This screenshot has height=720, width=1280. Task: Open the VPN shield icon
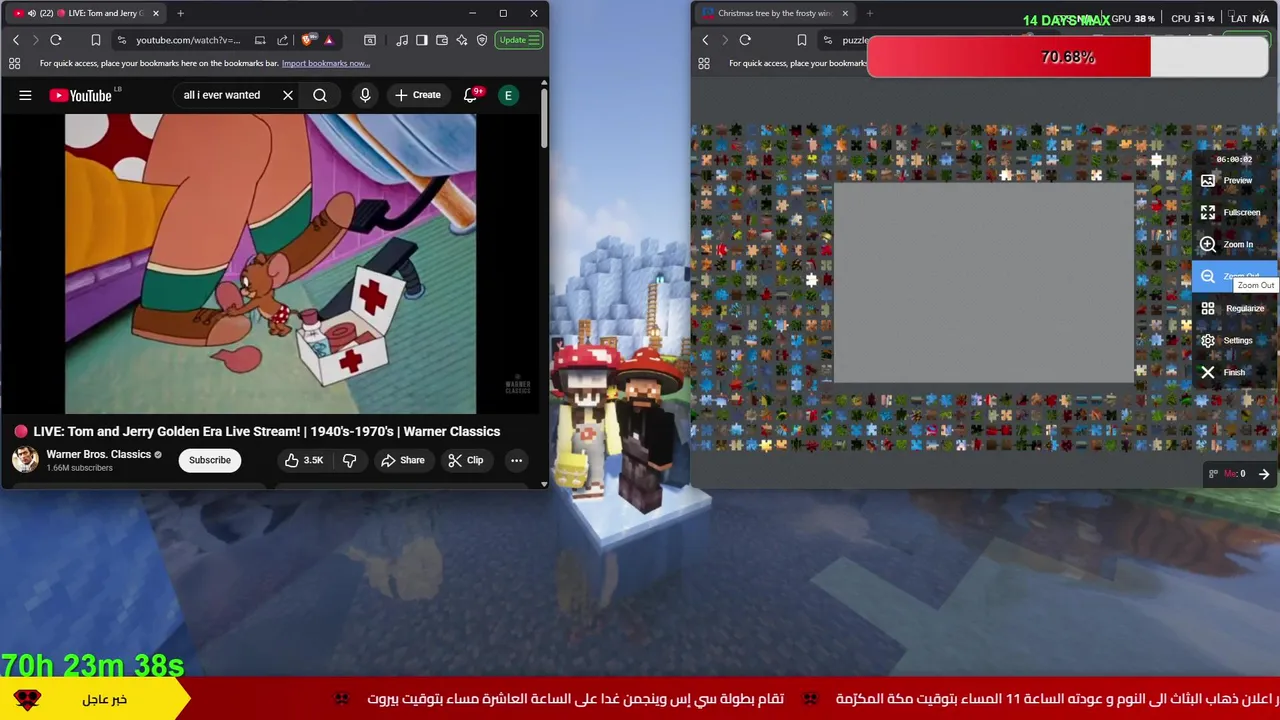(x=482, y=40)
